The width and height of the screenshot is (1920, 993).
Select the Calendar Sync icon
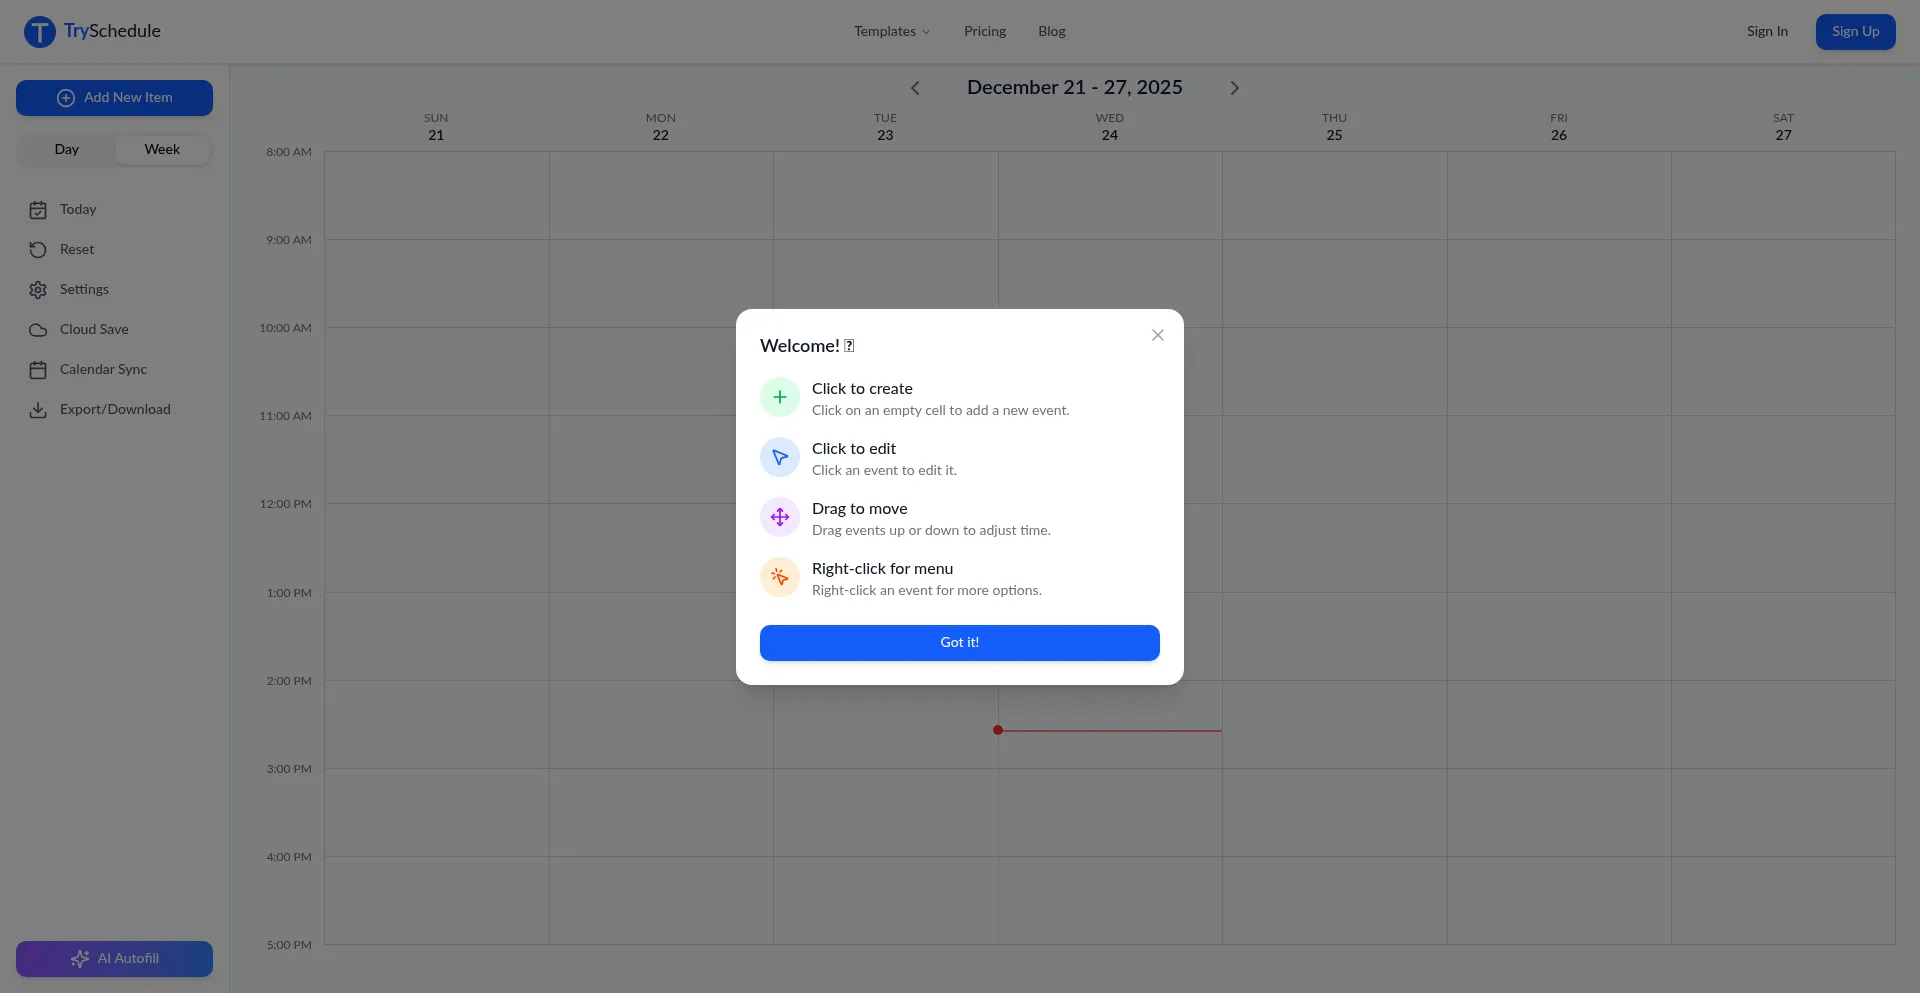click(x=38, y=370)
